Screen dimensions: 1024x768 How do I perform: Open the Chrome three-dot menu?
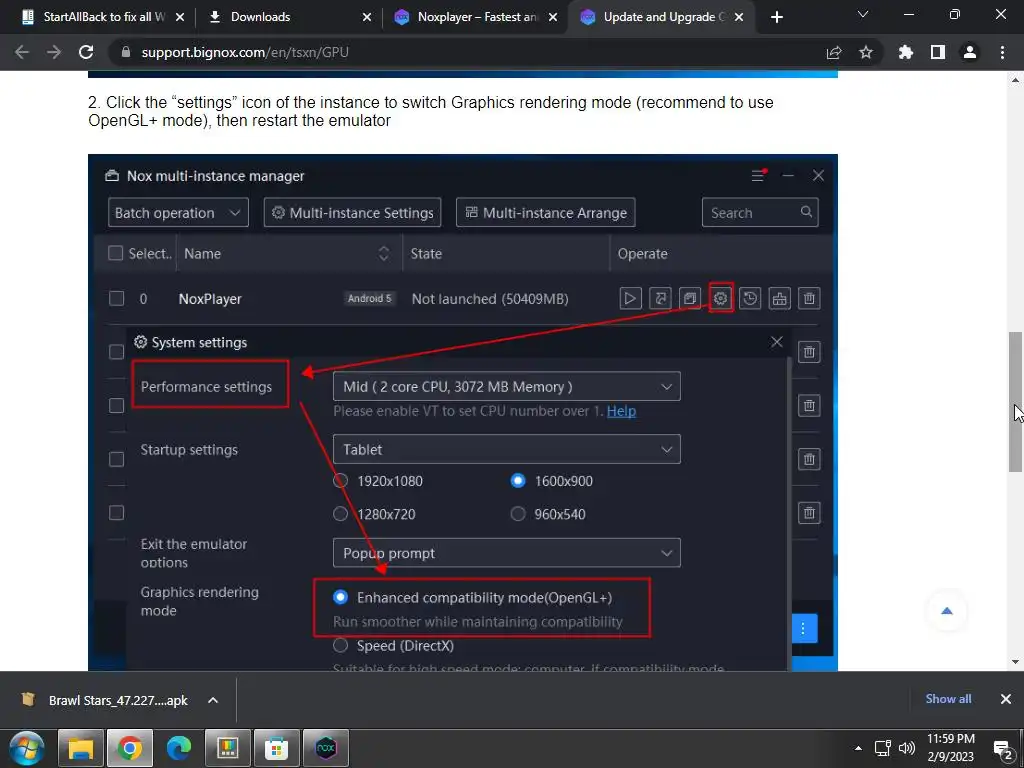pos(1002,52)
